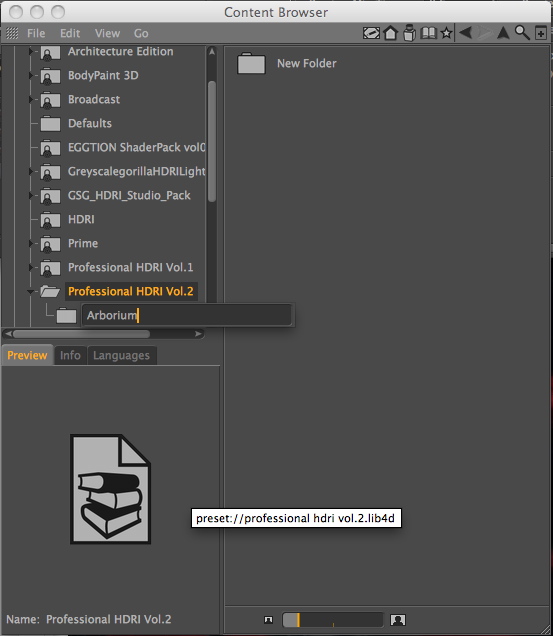
Task: Expand the BodyPaint 3D library
Action: pos(30,75)
